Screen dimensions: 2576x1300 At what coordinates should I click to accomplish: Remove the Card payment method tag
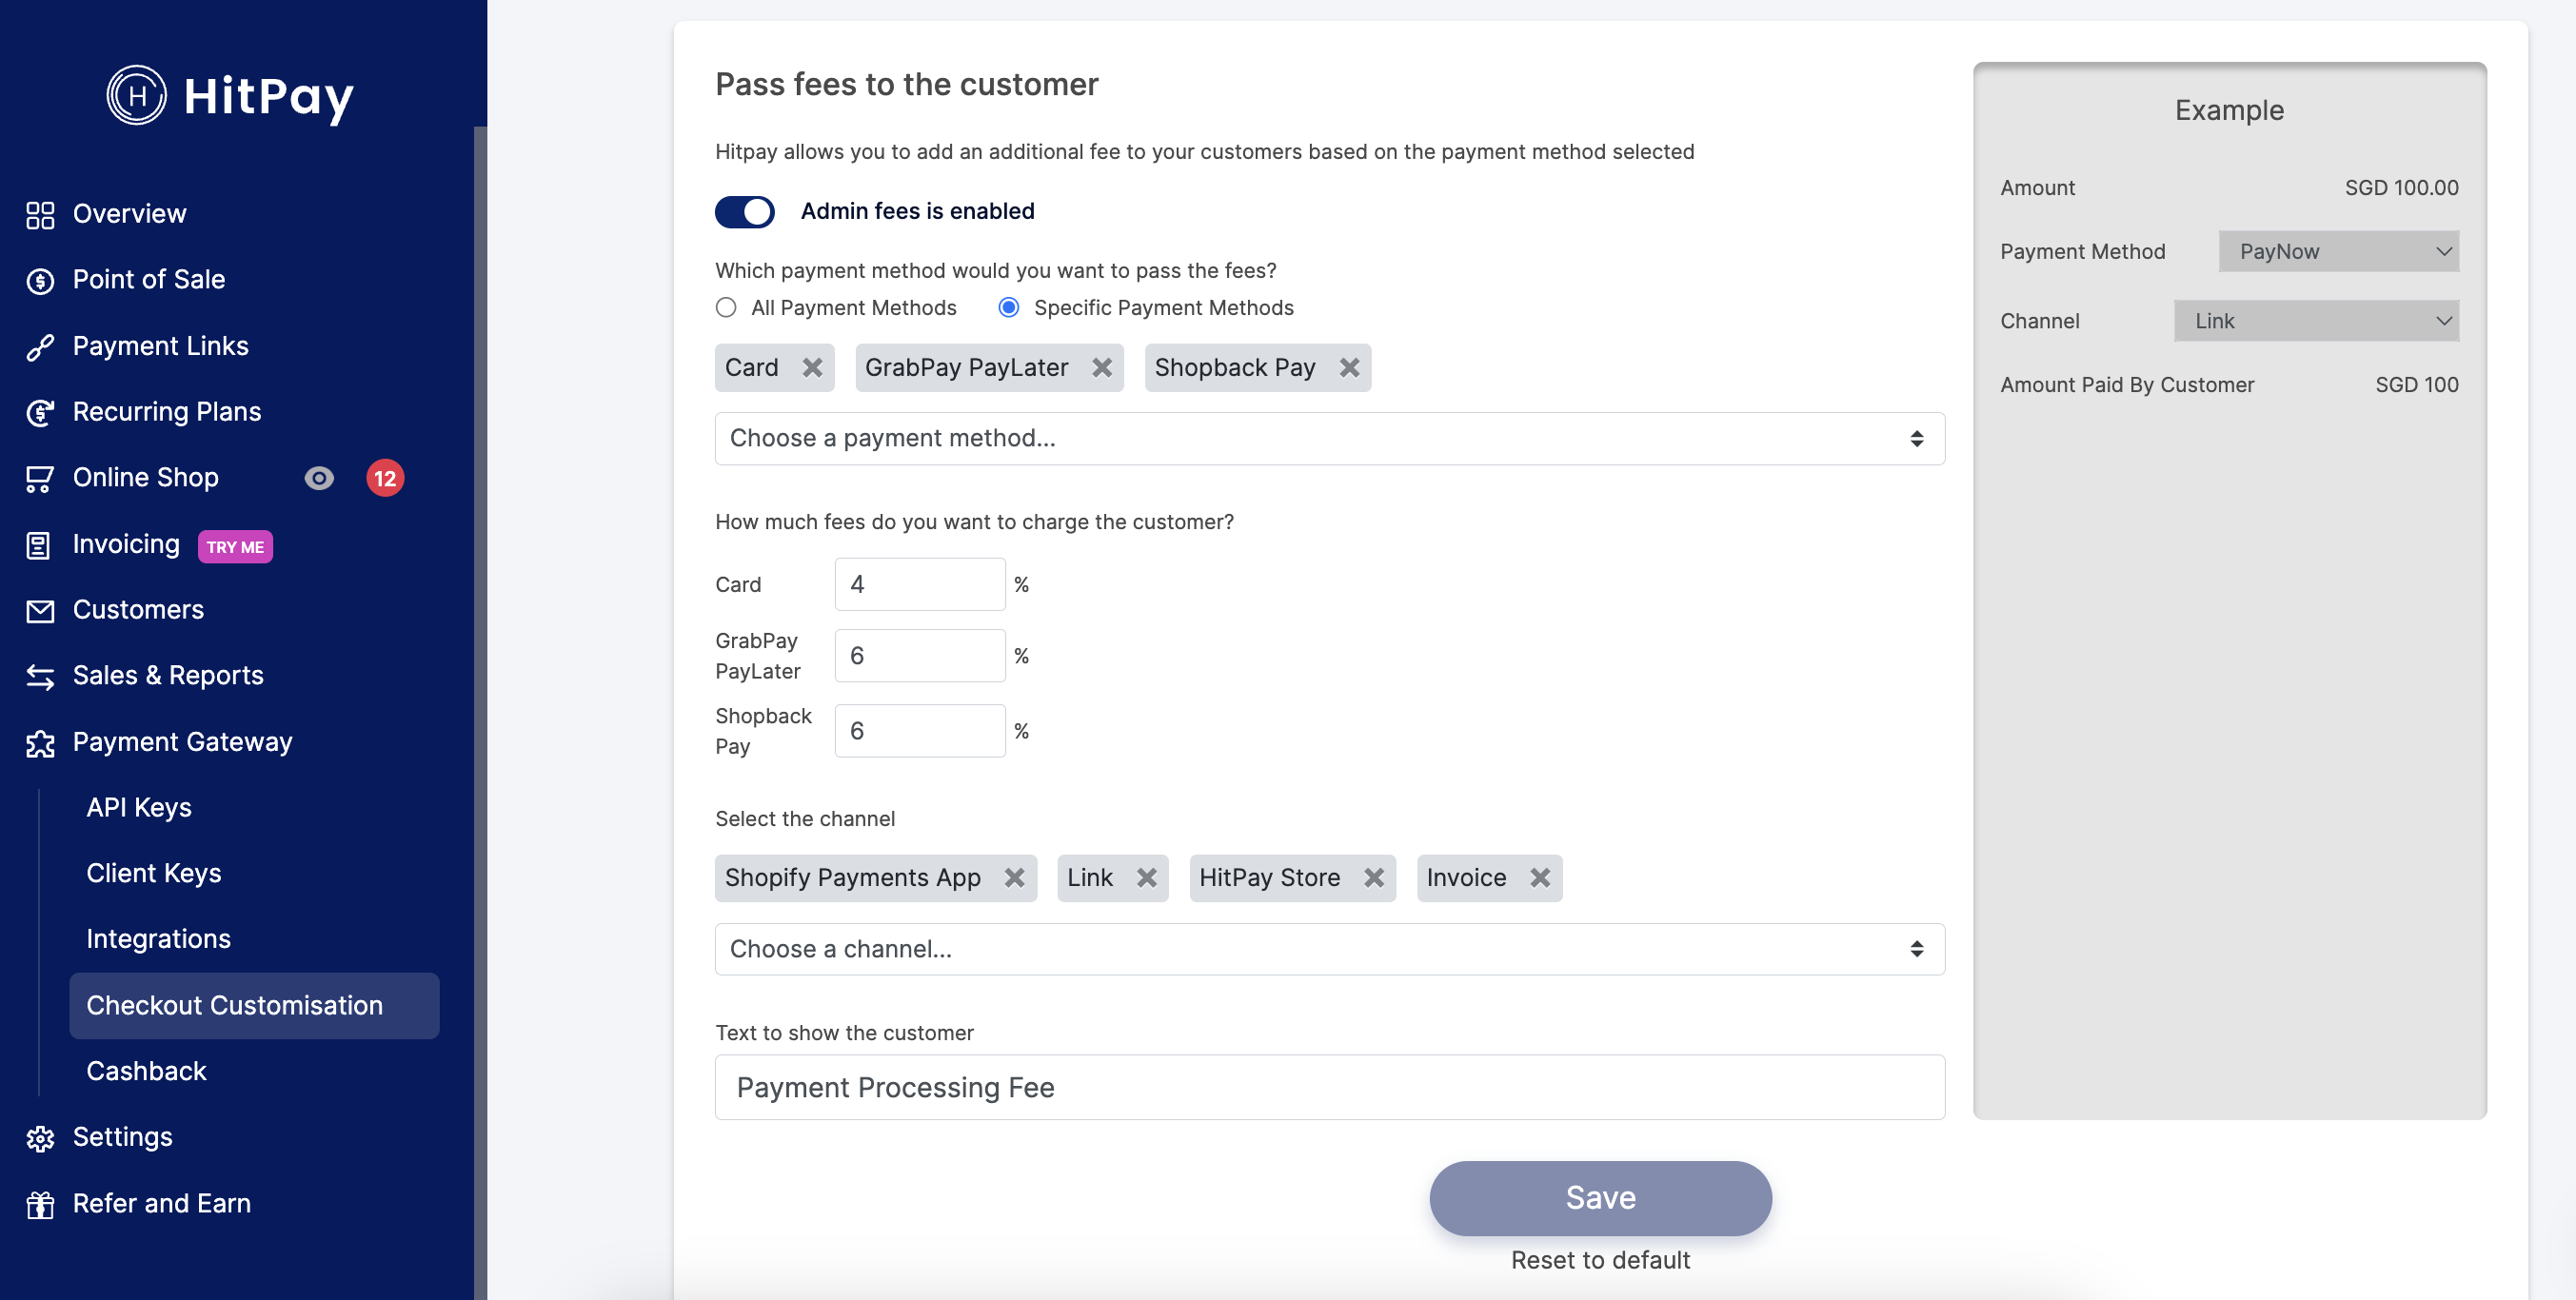coord(812,367)
